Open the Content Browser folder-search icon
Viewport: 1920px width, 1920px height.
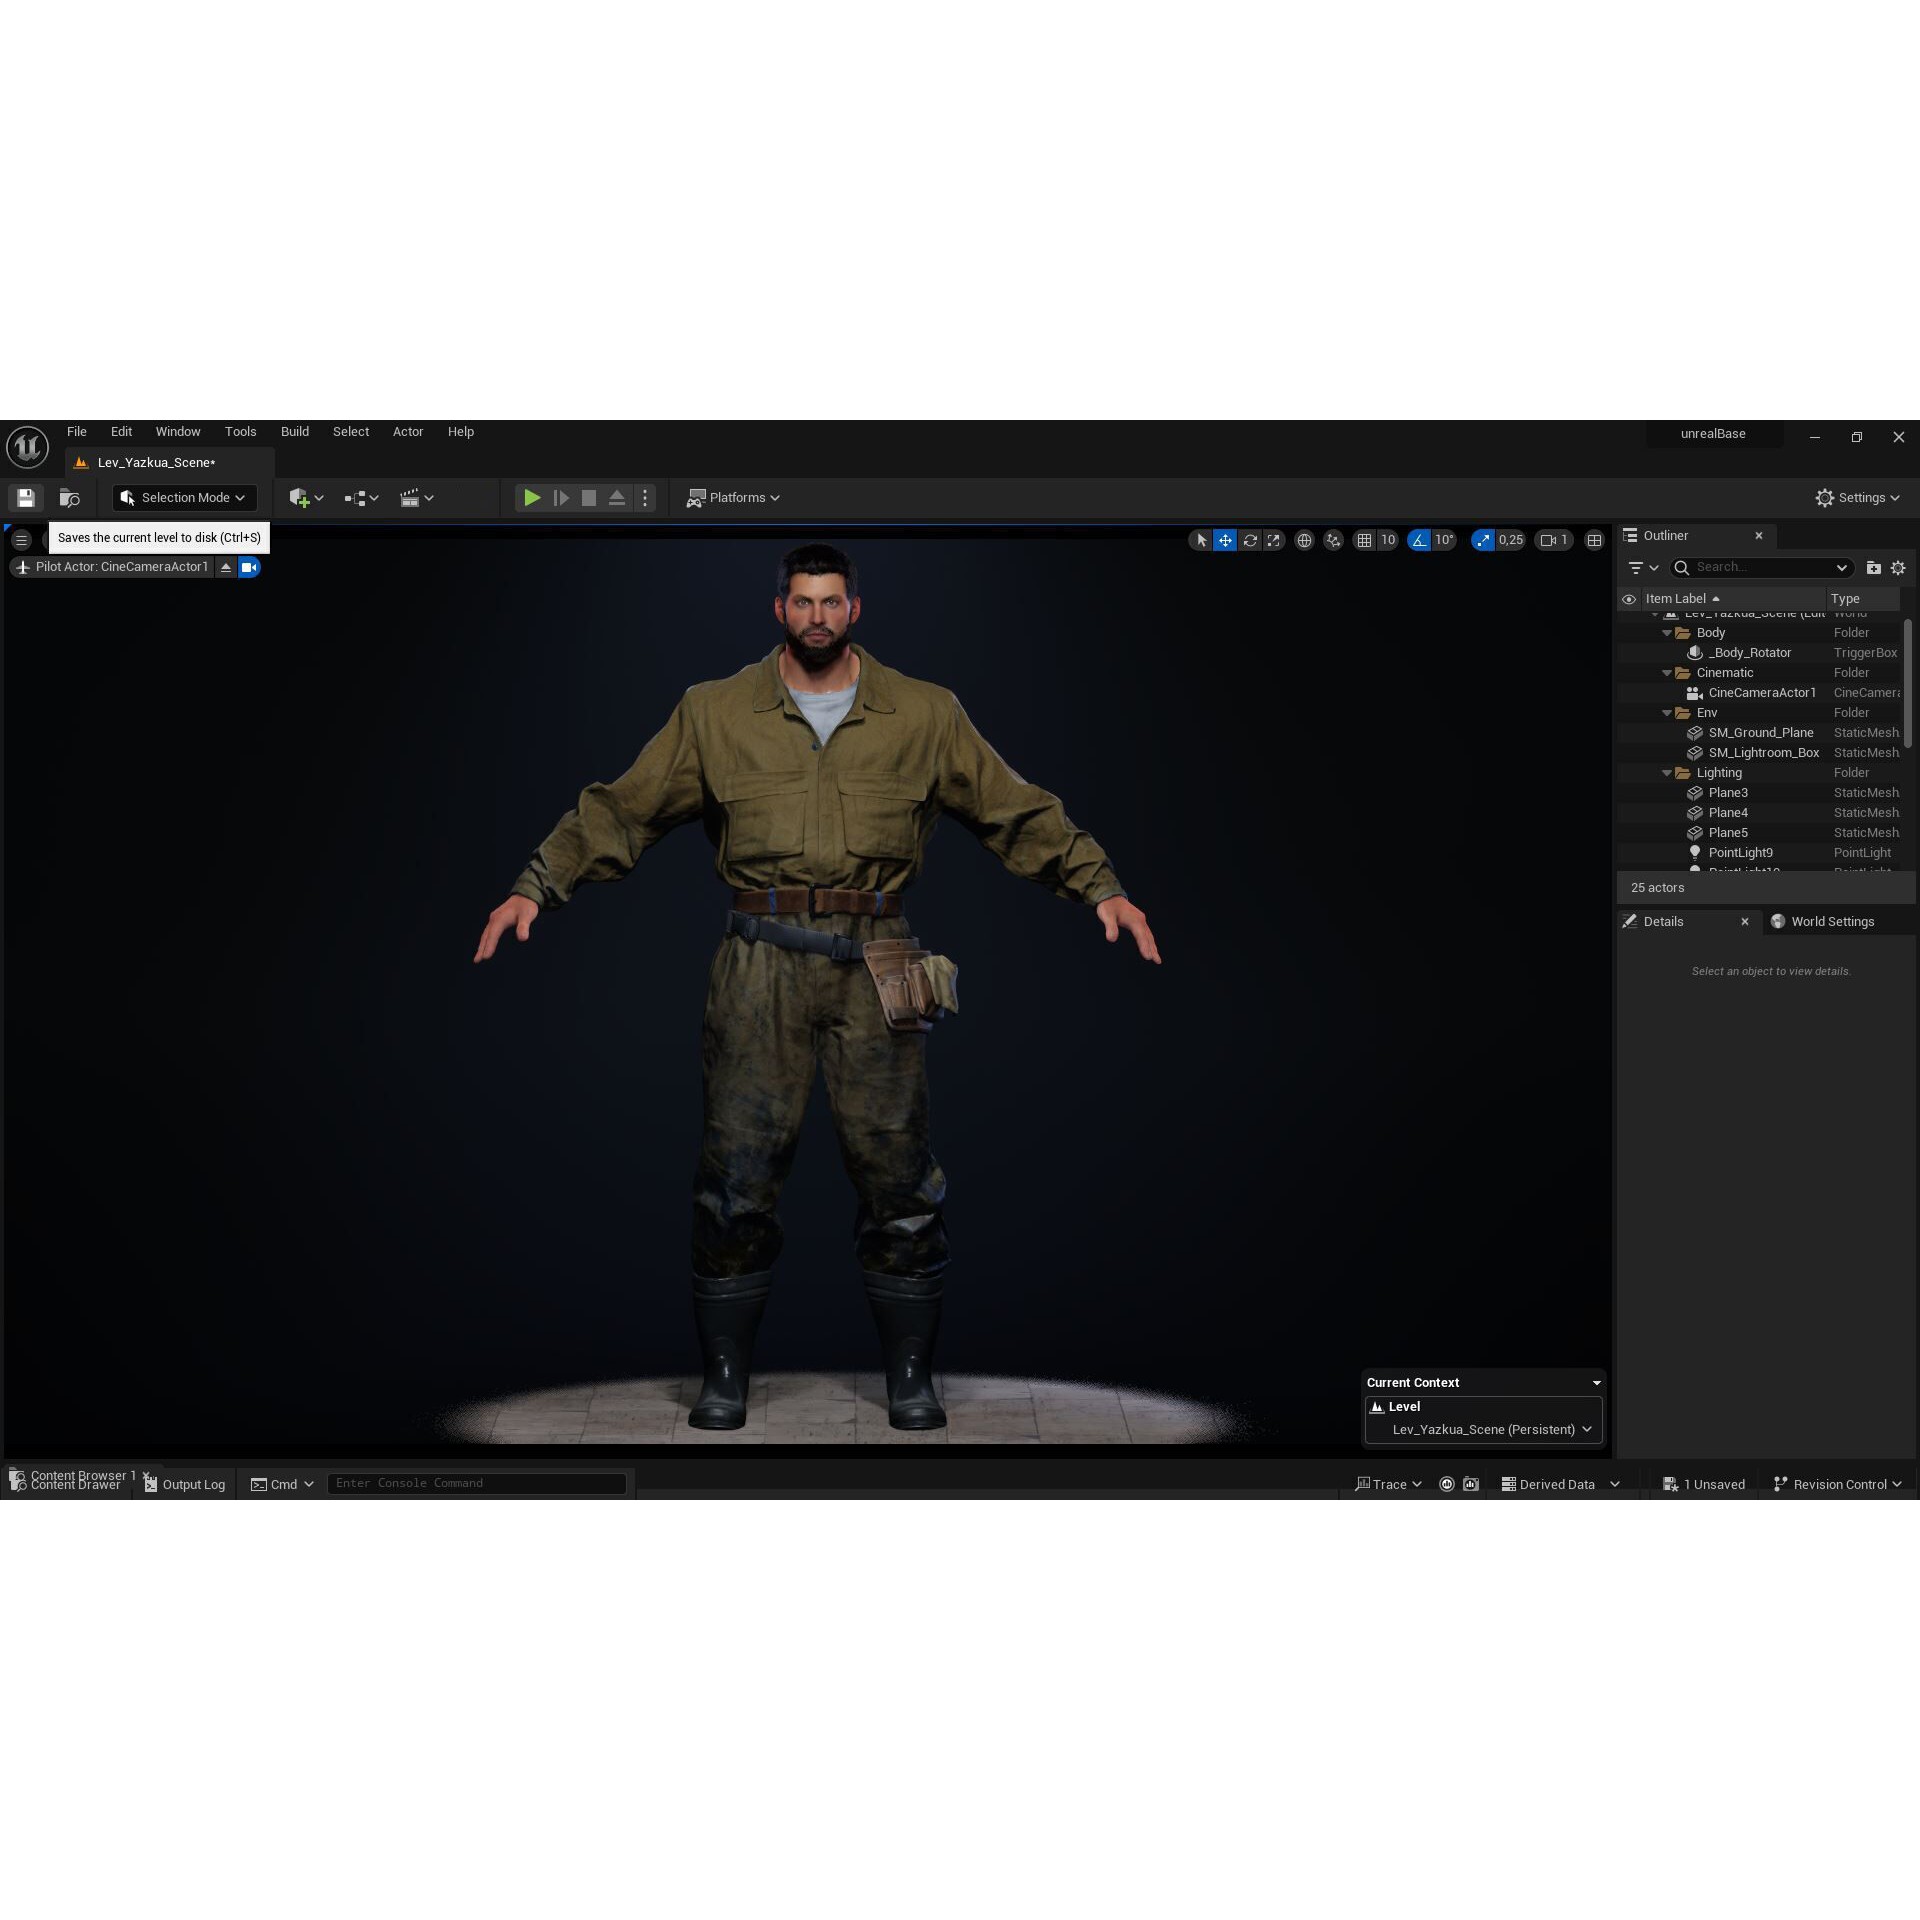69,497
